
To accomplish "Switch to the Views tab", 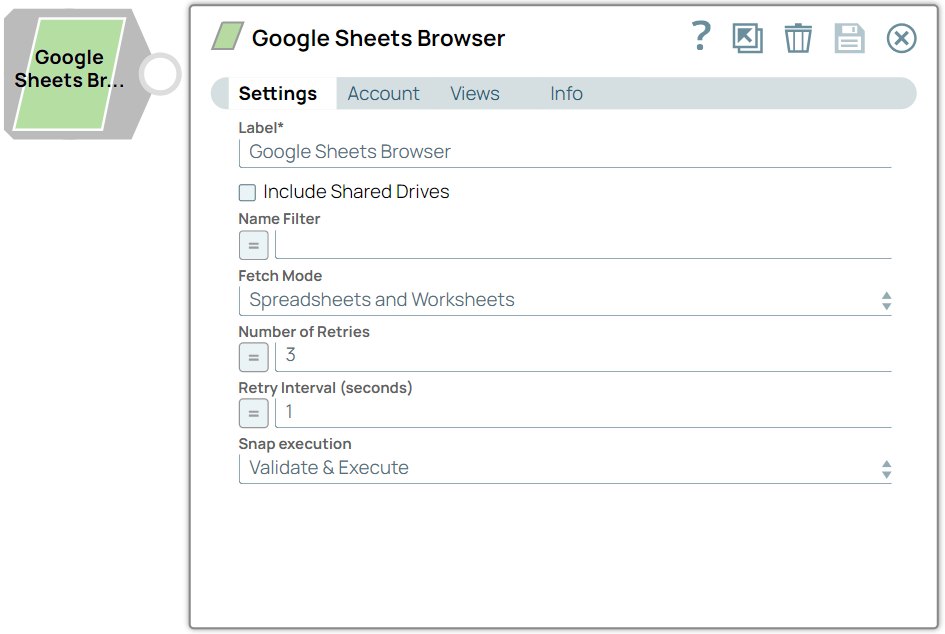I will pos(475,93).
